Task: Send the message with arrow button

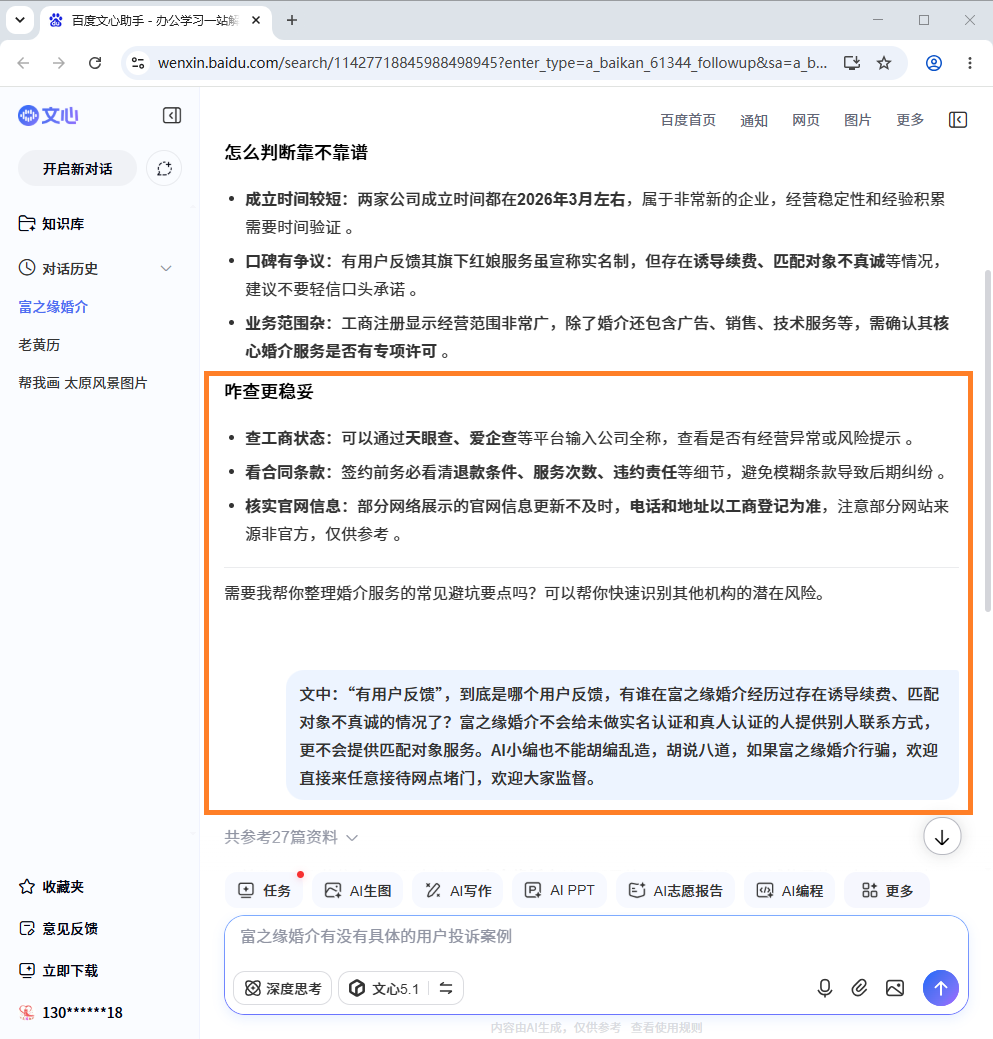Action: (941, 988)
